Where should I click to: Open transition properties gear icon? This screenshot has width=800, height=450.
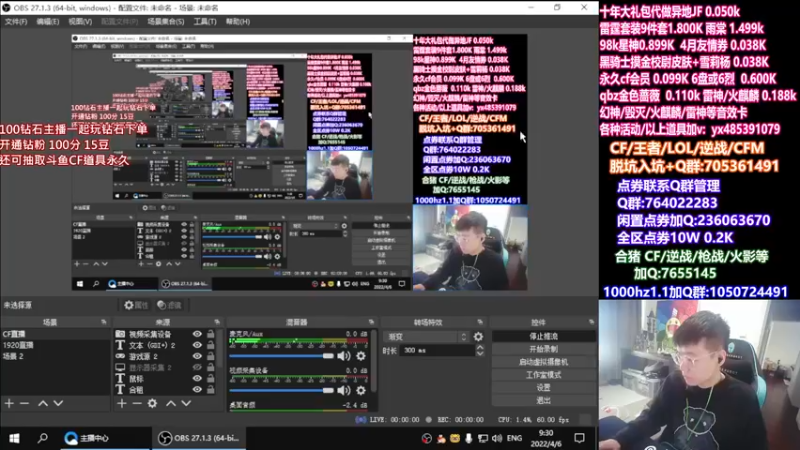pyautogui.click(x=478, y=337)
